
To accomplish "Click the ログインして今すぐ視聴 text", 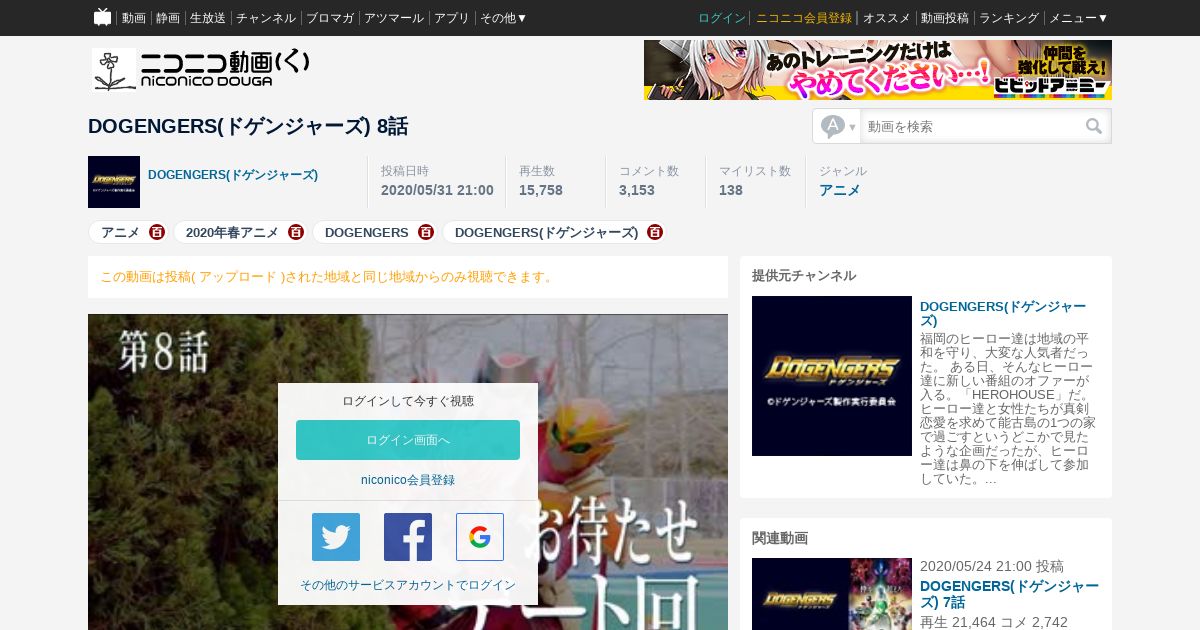I will tap(408, 401).
